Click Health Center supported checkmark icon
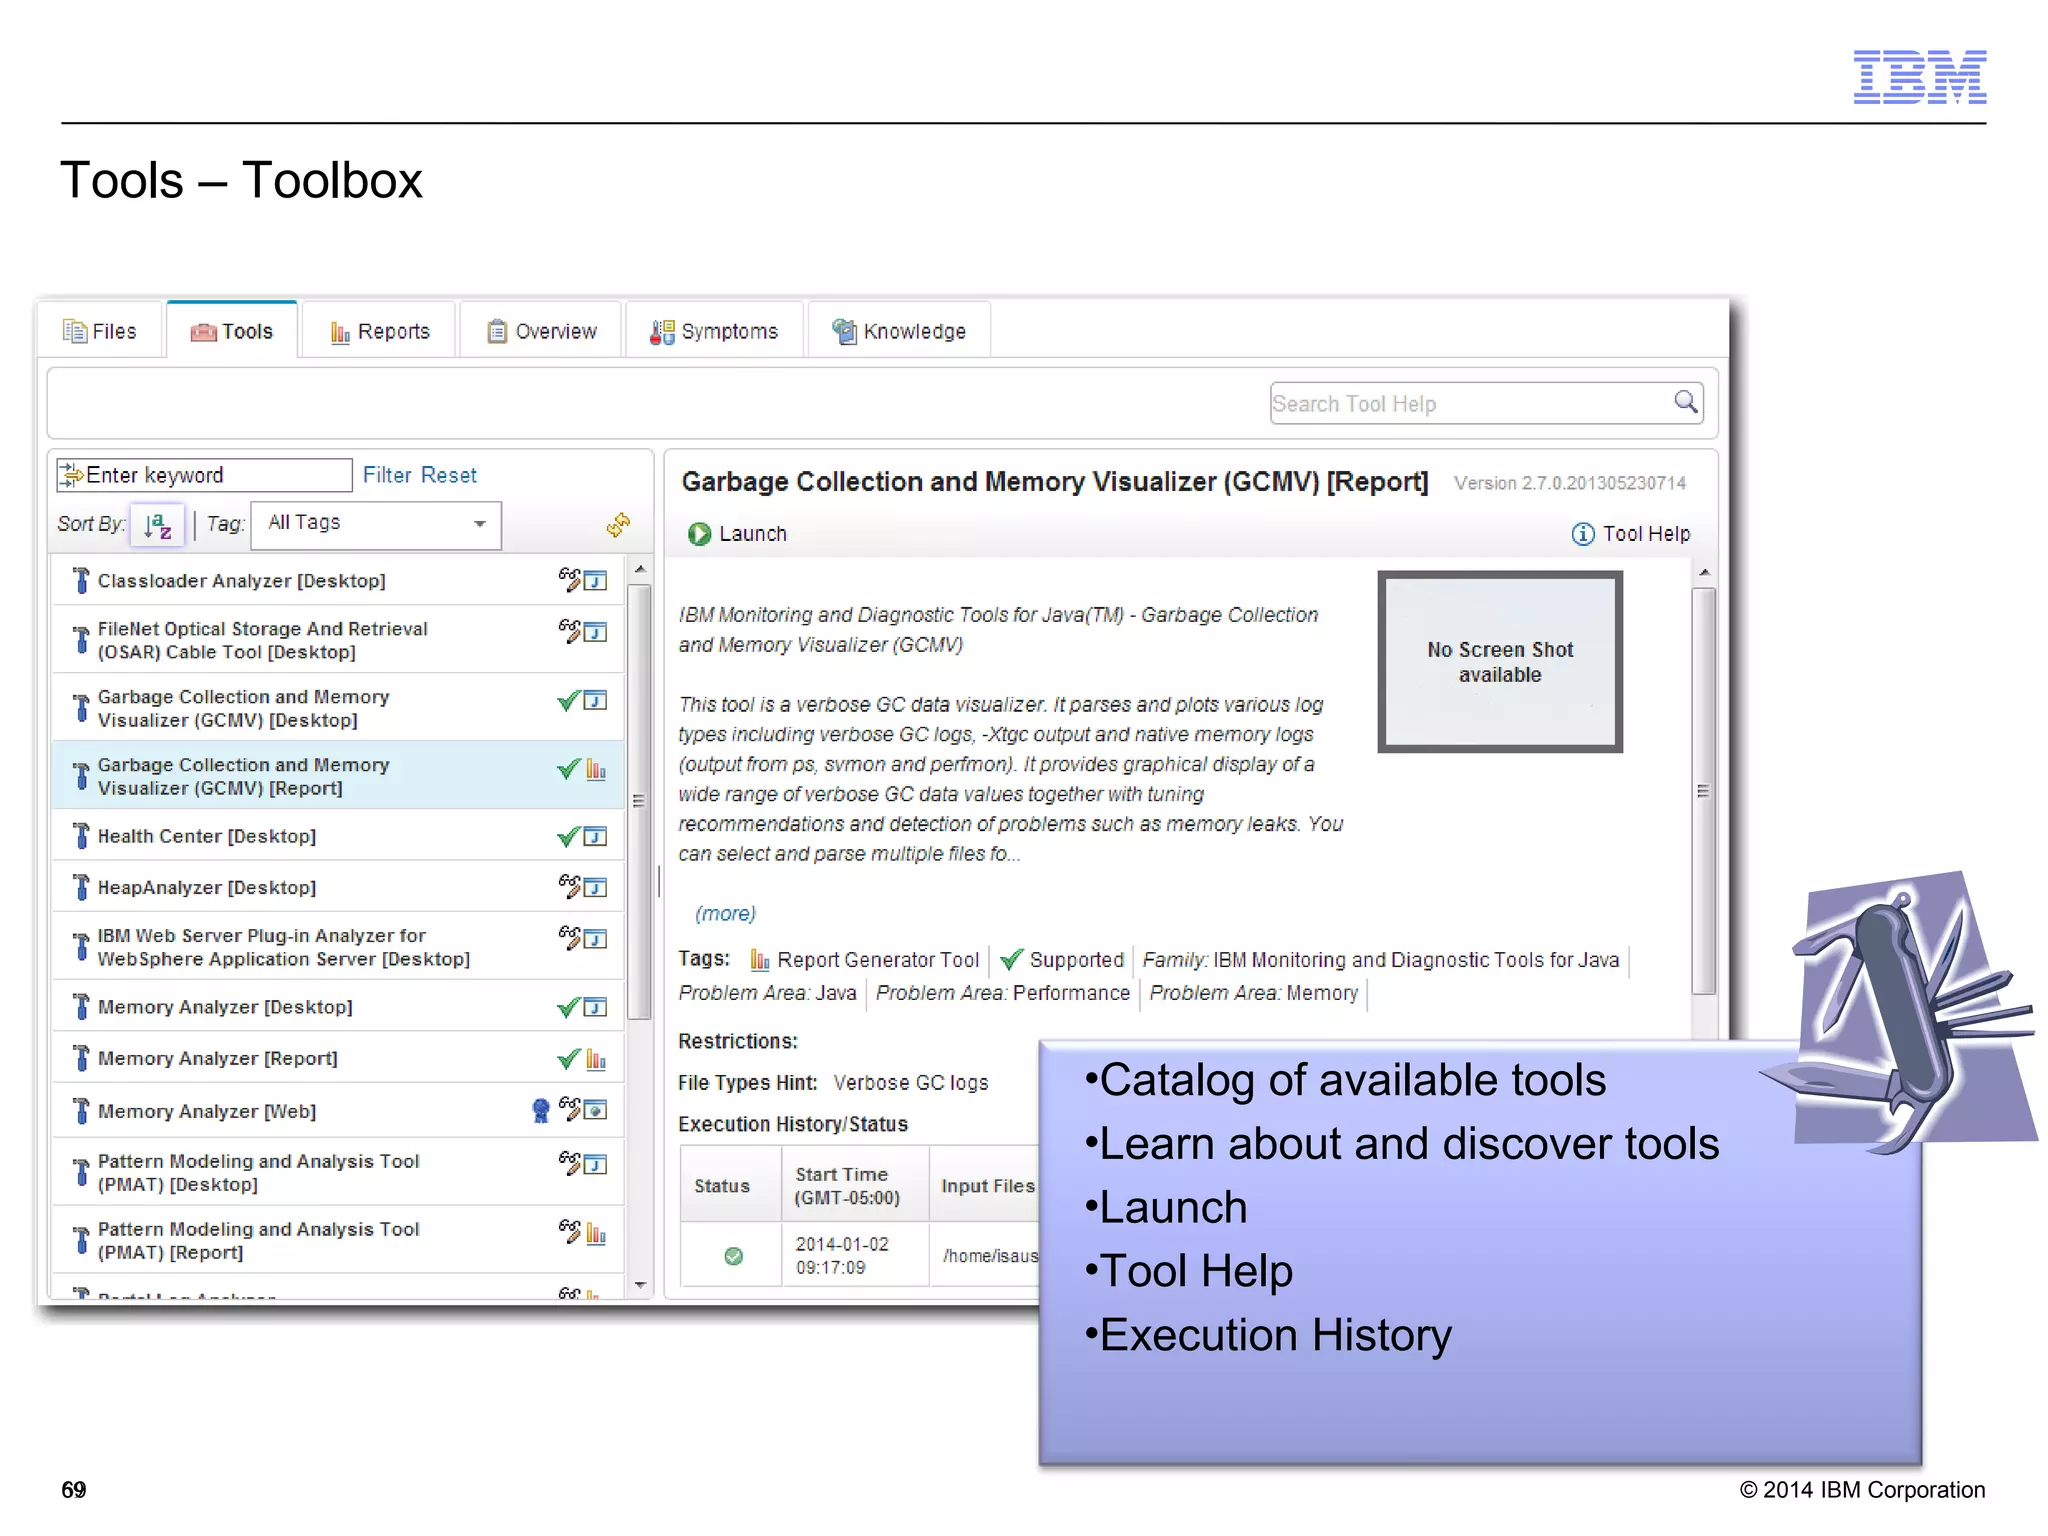 (x=569, y=836)
